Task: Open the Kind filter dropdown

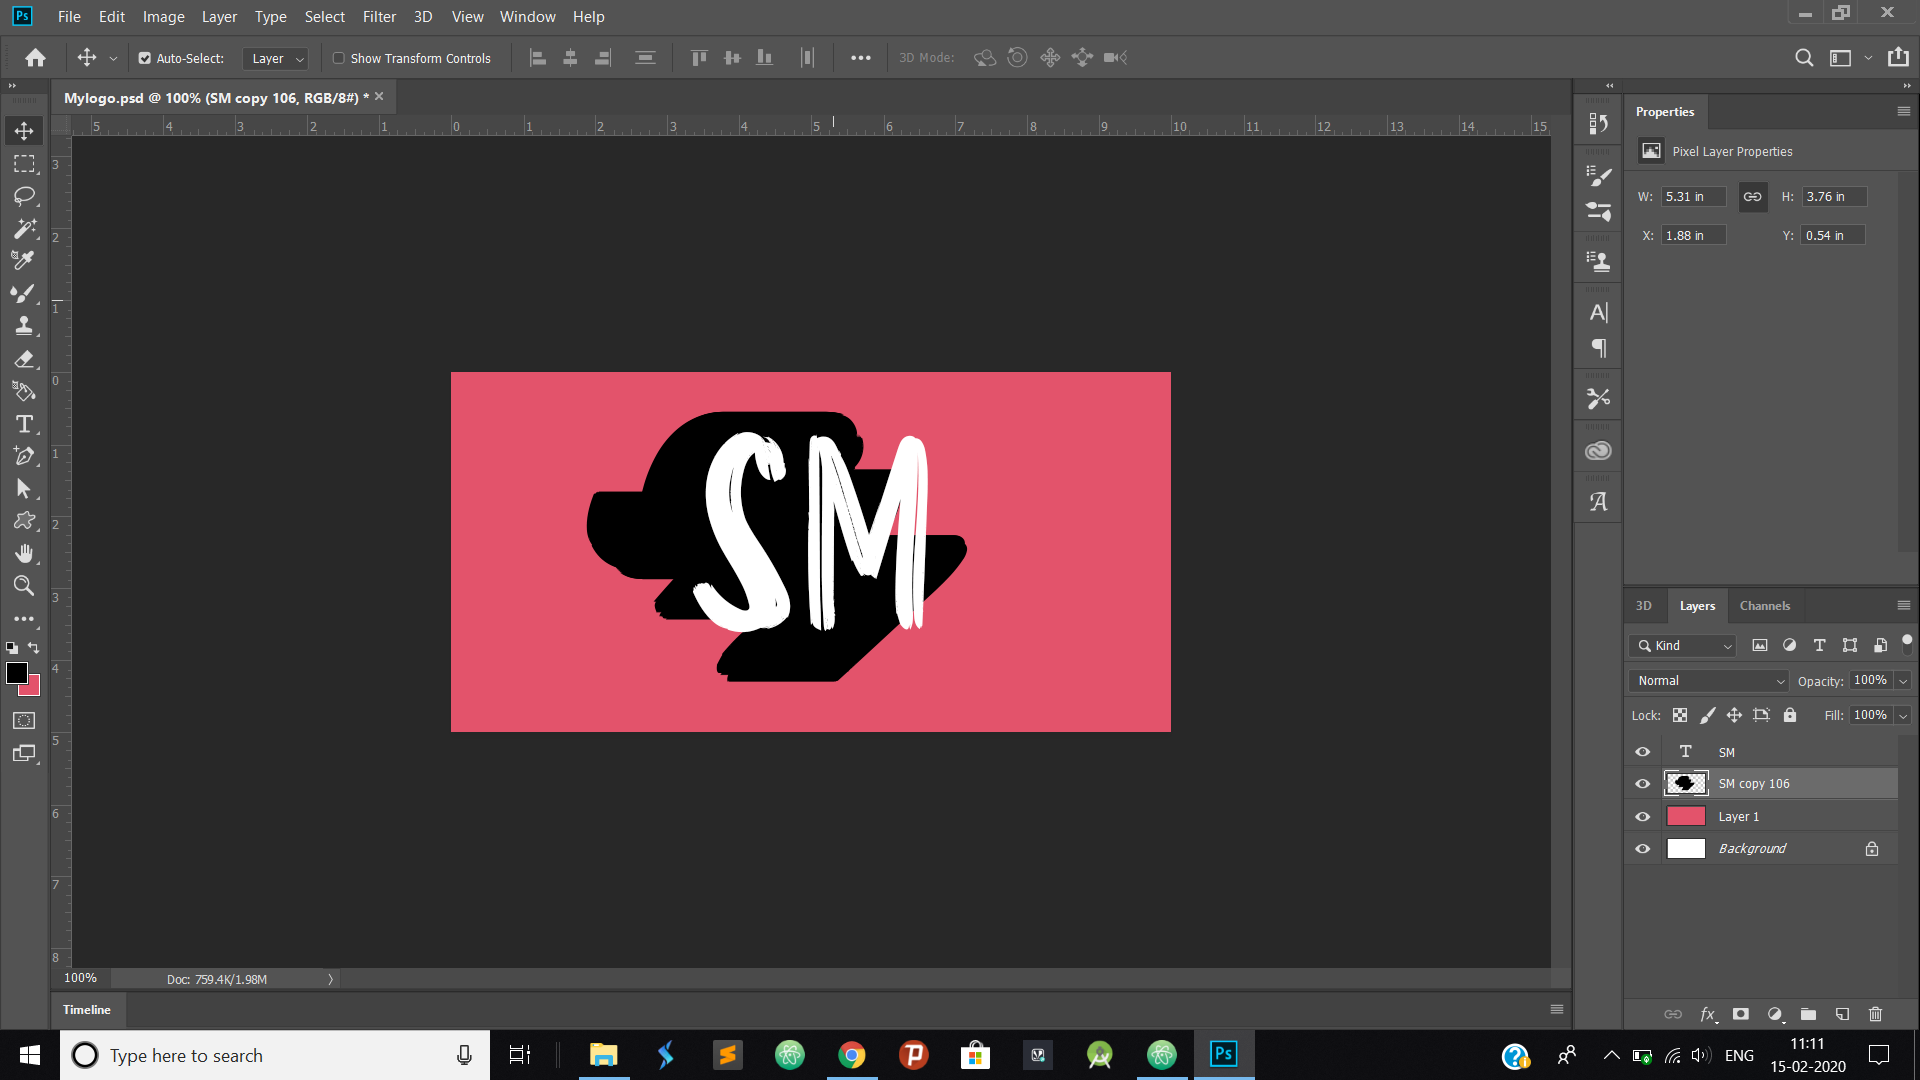Action: [x=1683, y=646]
